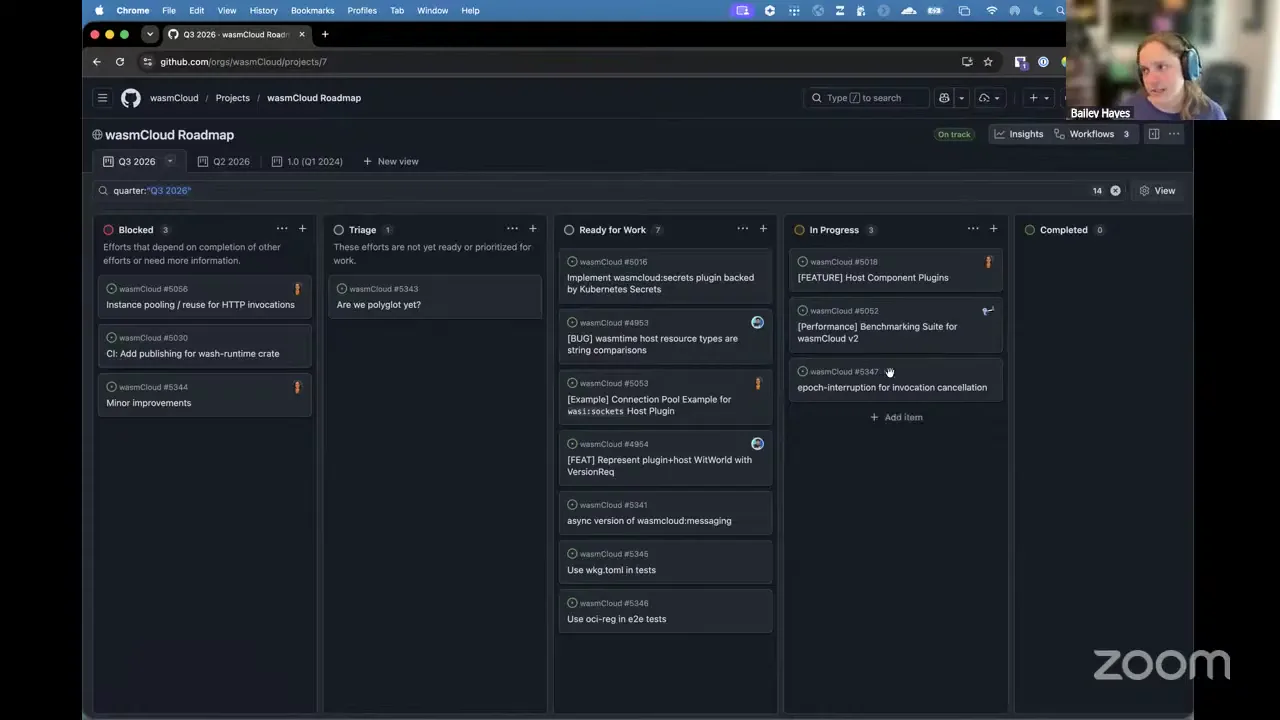
Task: Clear the quarter filter with X icon
Action: pyautogui.click(x=1115, y=190)
